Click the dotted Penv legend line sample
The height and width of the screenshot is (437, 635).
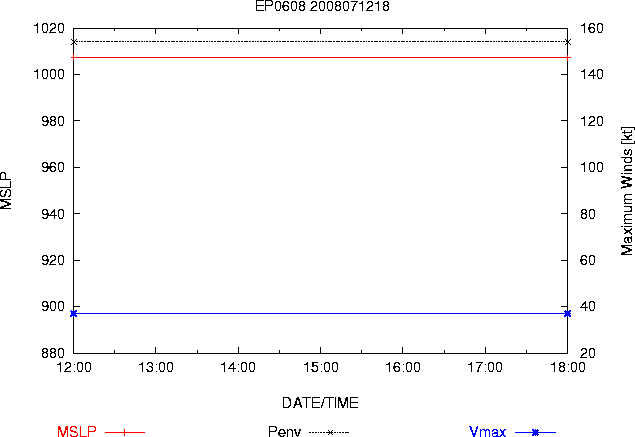(x=329, y=433)
